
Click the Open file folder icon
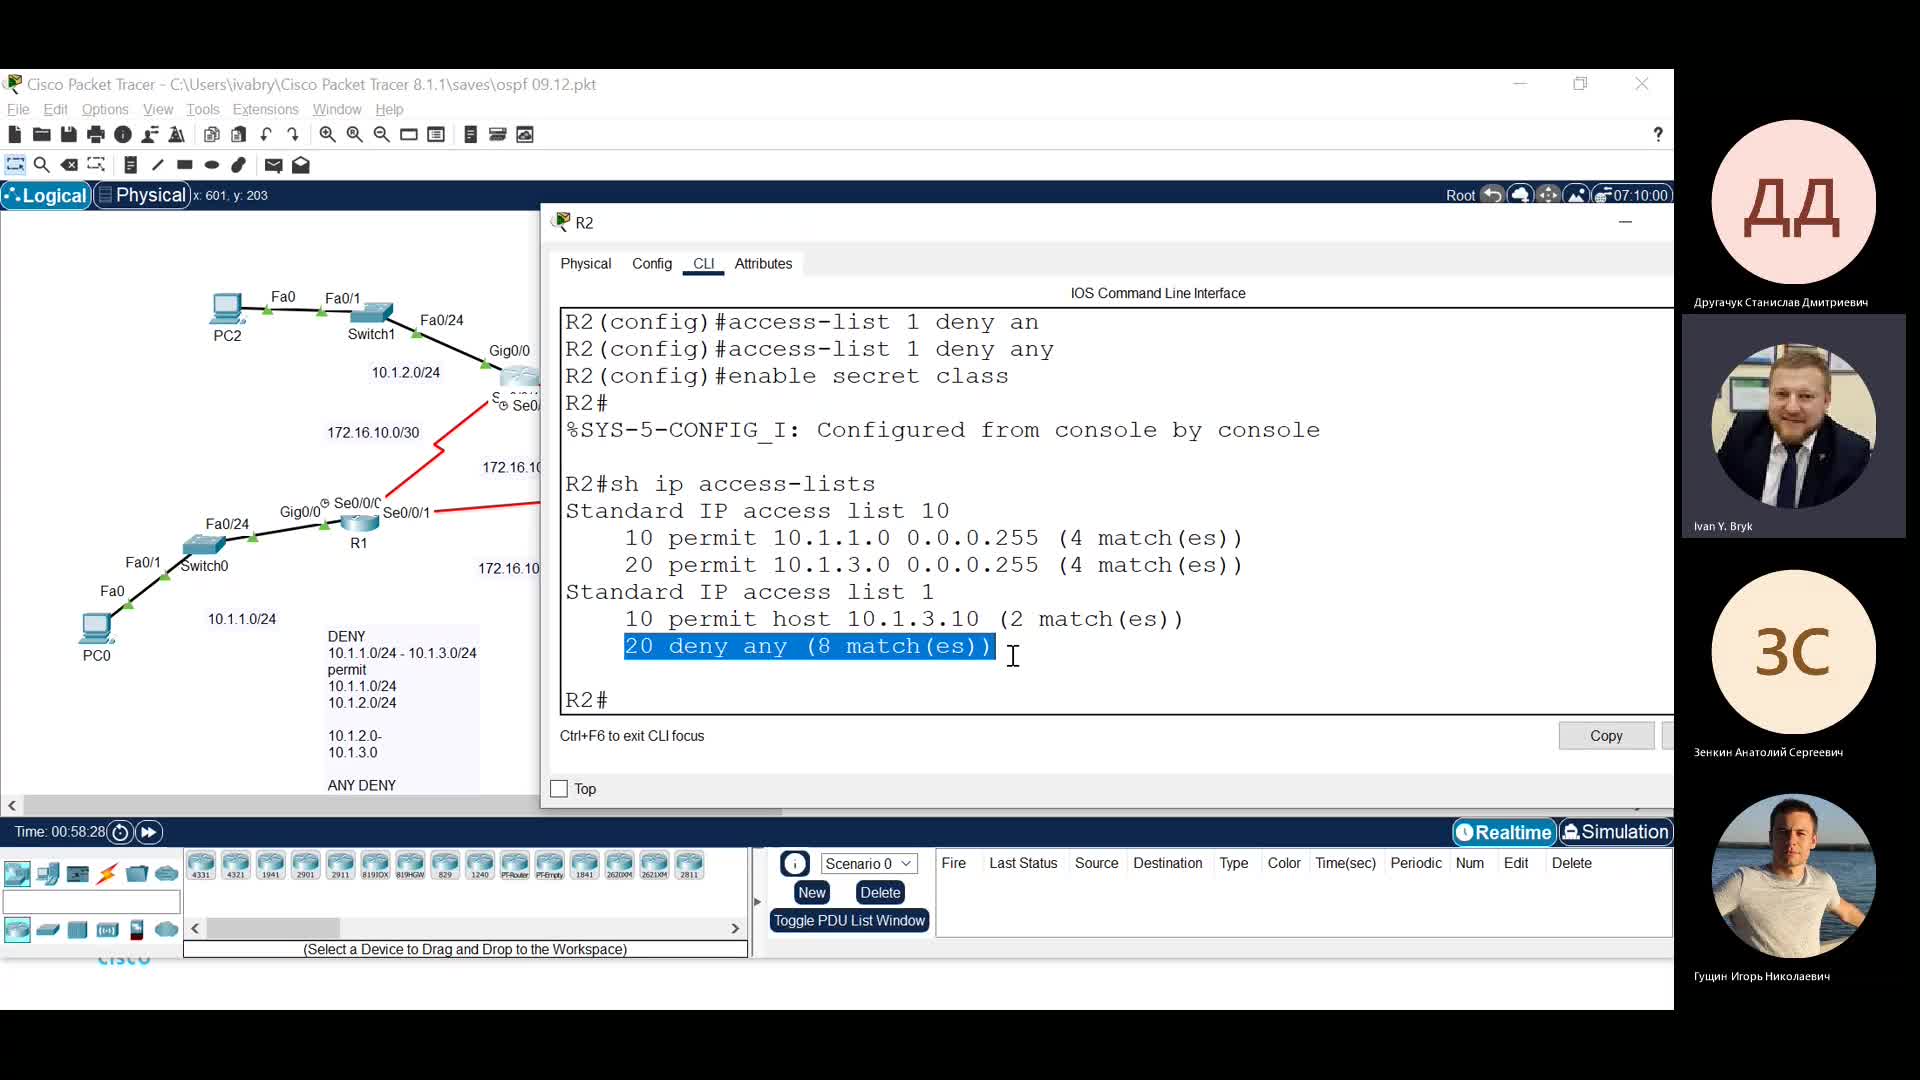tap(42, 134)
